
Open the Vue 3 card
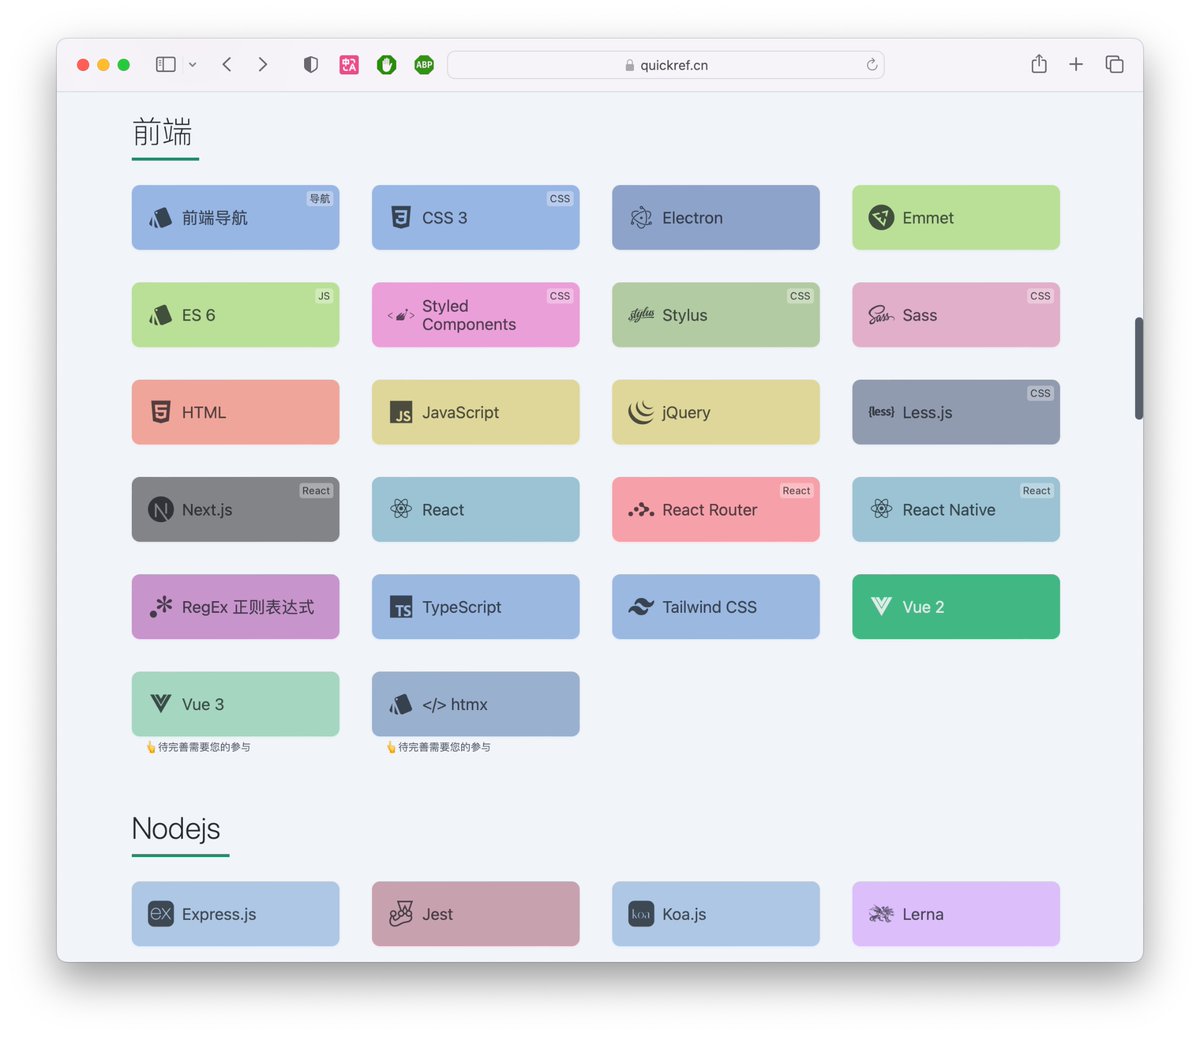tap(235, 704)
